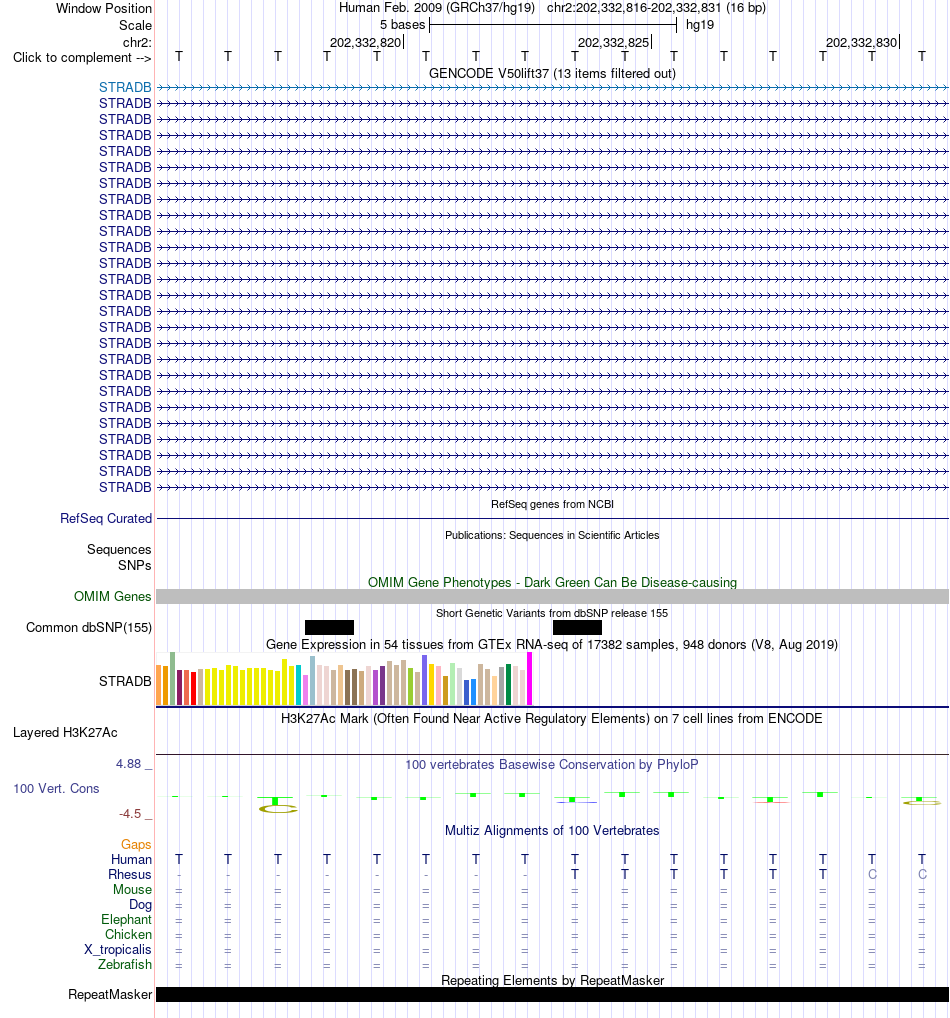950x1018 pixels.
Task: Open the GTEx Gene Expression track title
Action: tap(552, 645)
